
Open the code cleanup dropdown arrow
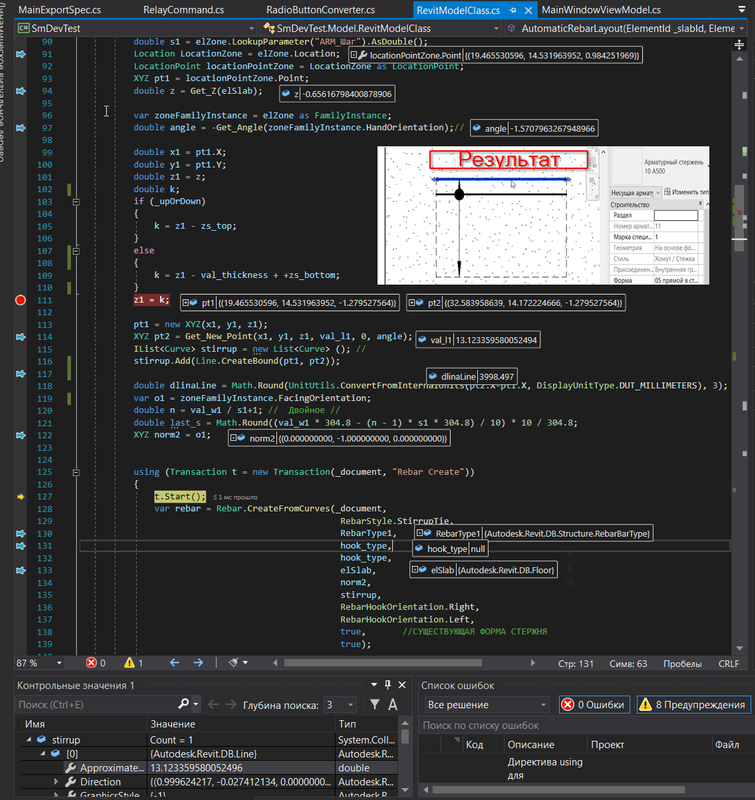tap(245, 663)
